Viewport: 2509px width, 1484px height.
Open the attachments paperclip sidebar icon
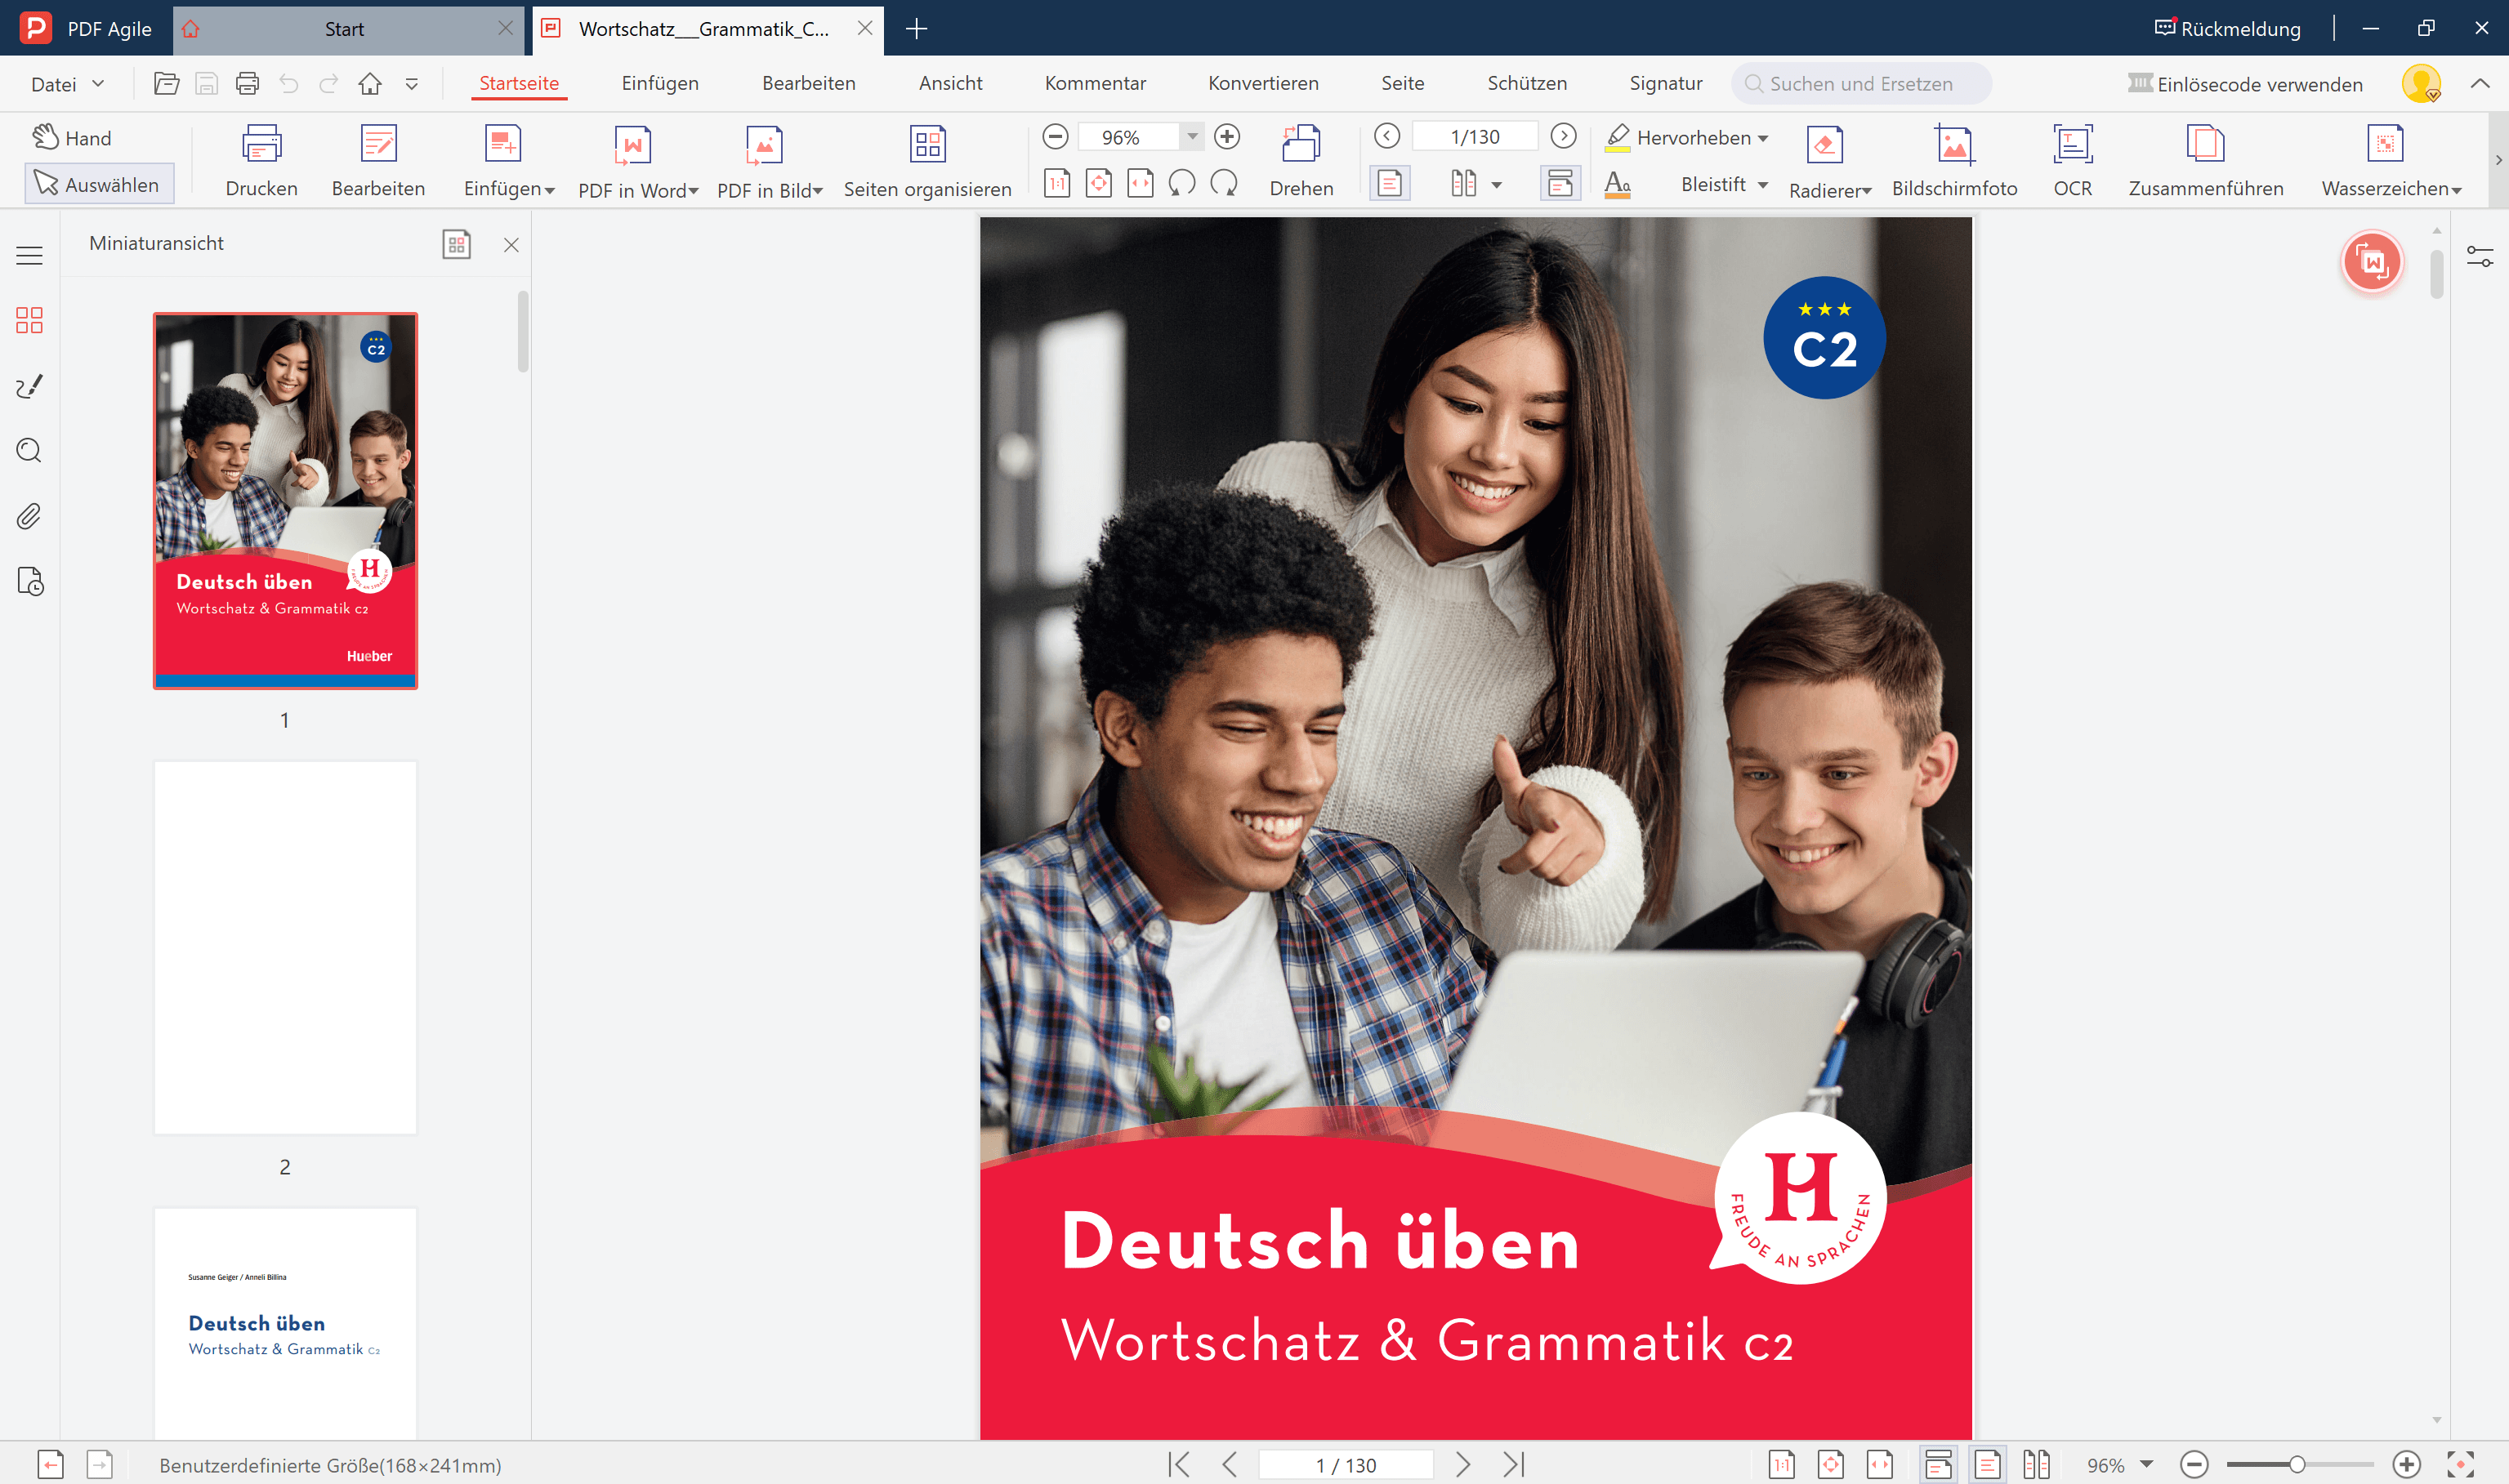pyautogui.click(x=30, y=516)
